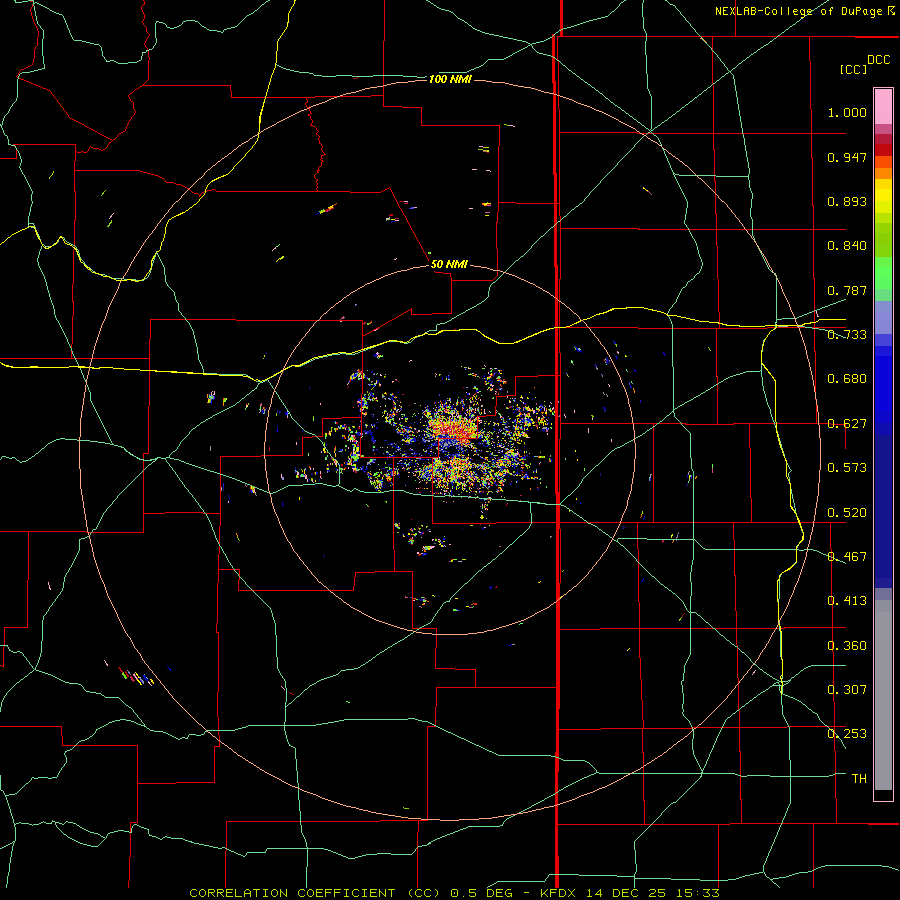
Task: Click the TH threshold label
Action: point(859,779)
